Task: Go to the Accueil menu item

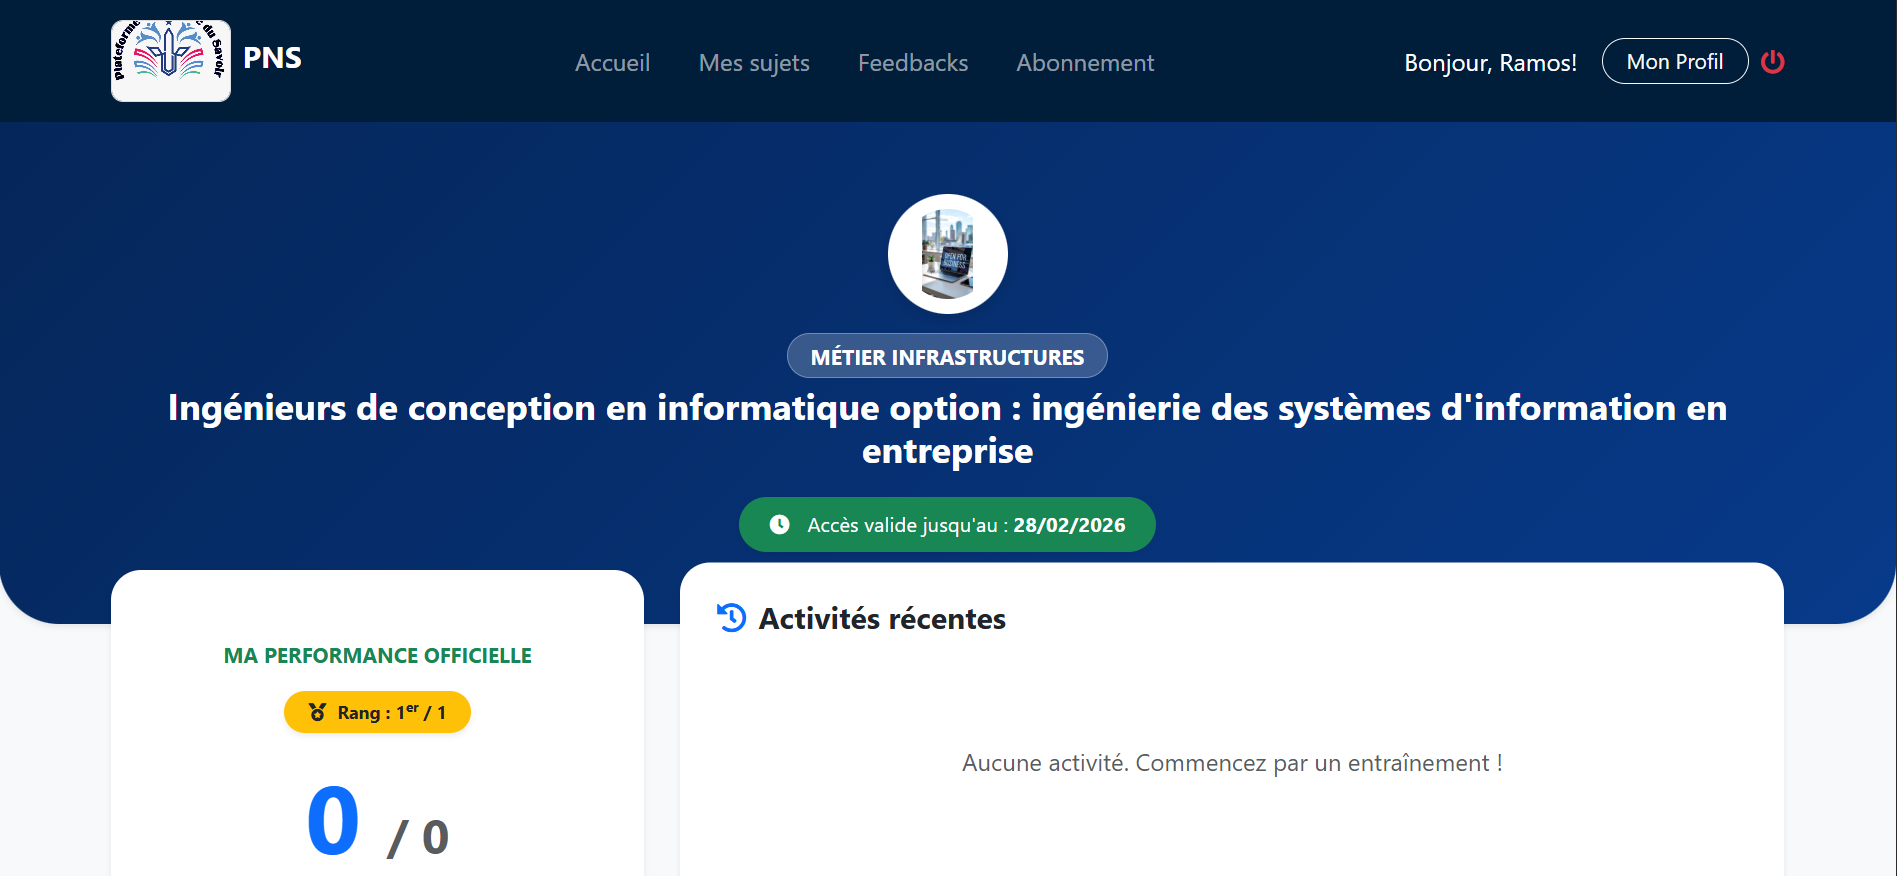Action: 612,63
